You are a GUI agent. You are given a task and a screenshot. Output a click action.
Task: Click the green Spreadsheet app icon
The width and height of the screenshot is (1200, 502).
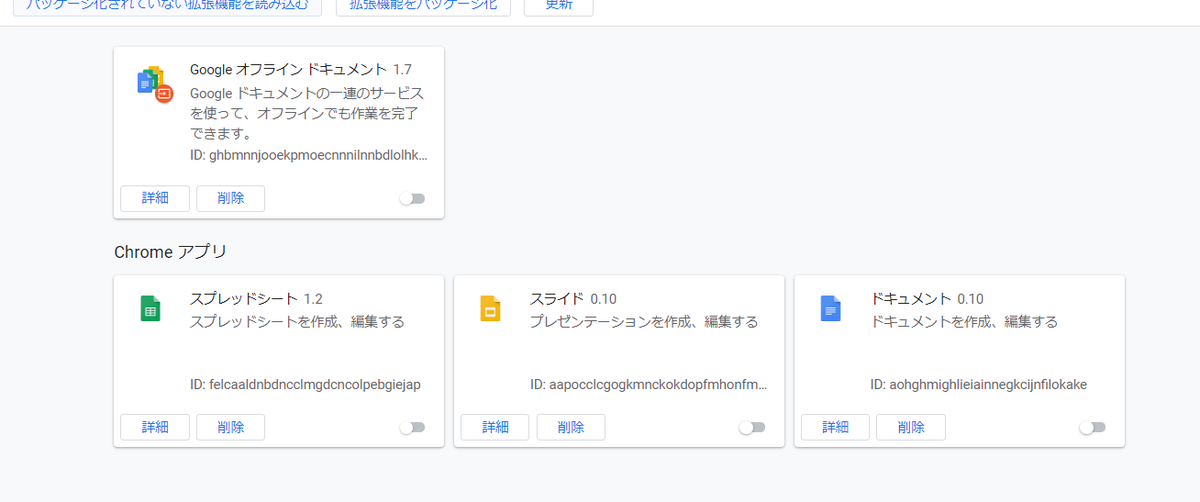[150, 309]
